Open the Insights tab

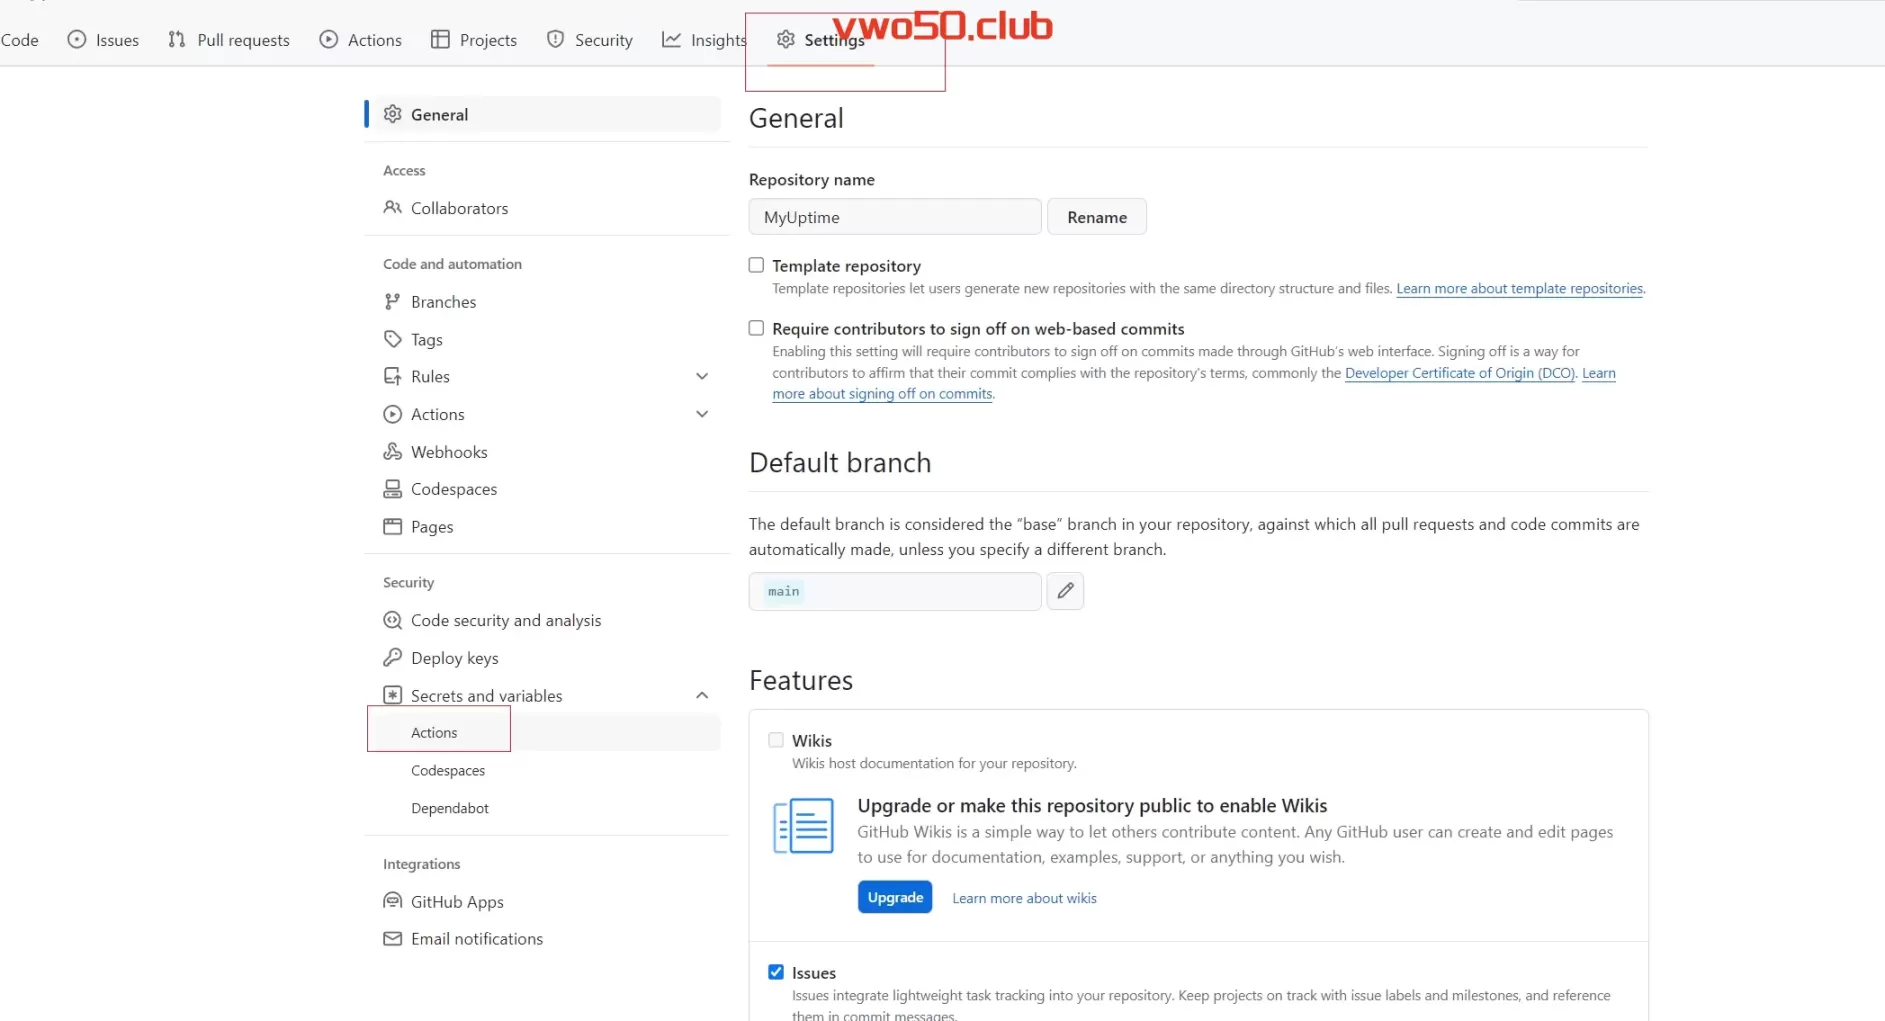point(704,40)
